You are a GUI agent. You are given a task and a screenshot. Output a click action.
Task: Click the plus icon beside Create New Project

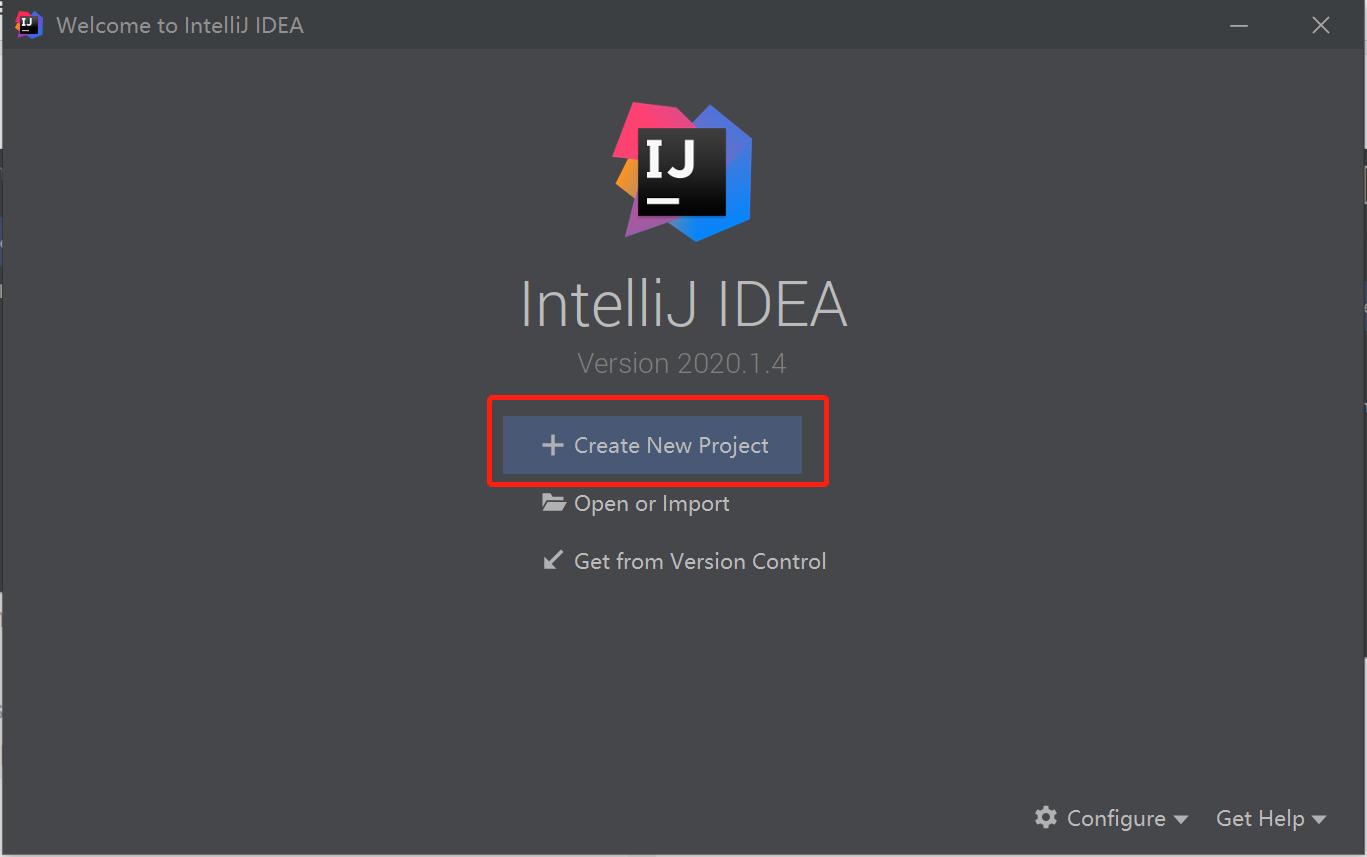[x=553, y=444]
